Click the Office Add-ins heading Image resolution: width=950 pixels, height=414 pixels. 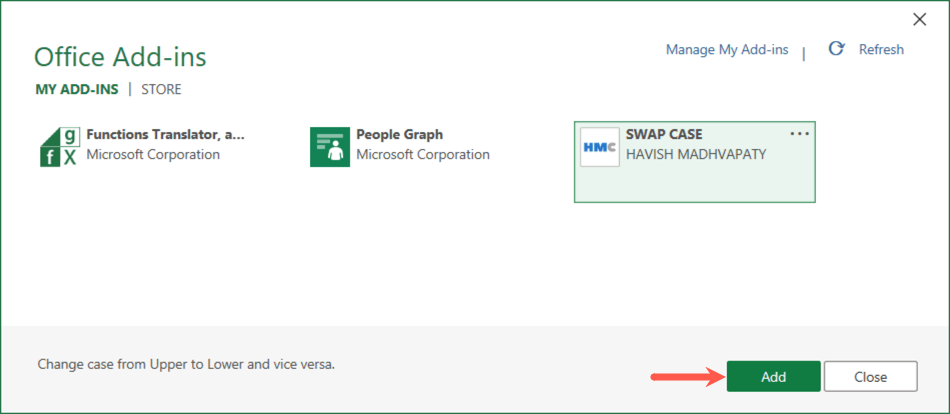(x=120, y=56)
